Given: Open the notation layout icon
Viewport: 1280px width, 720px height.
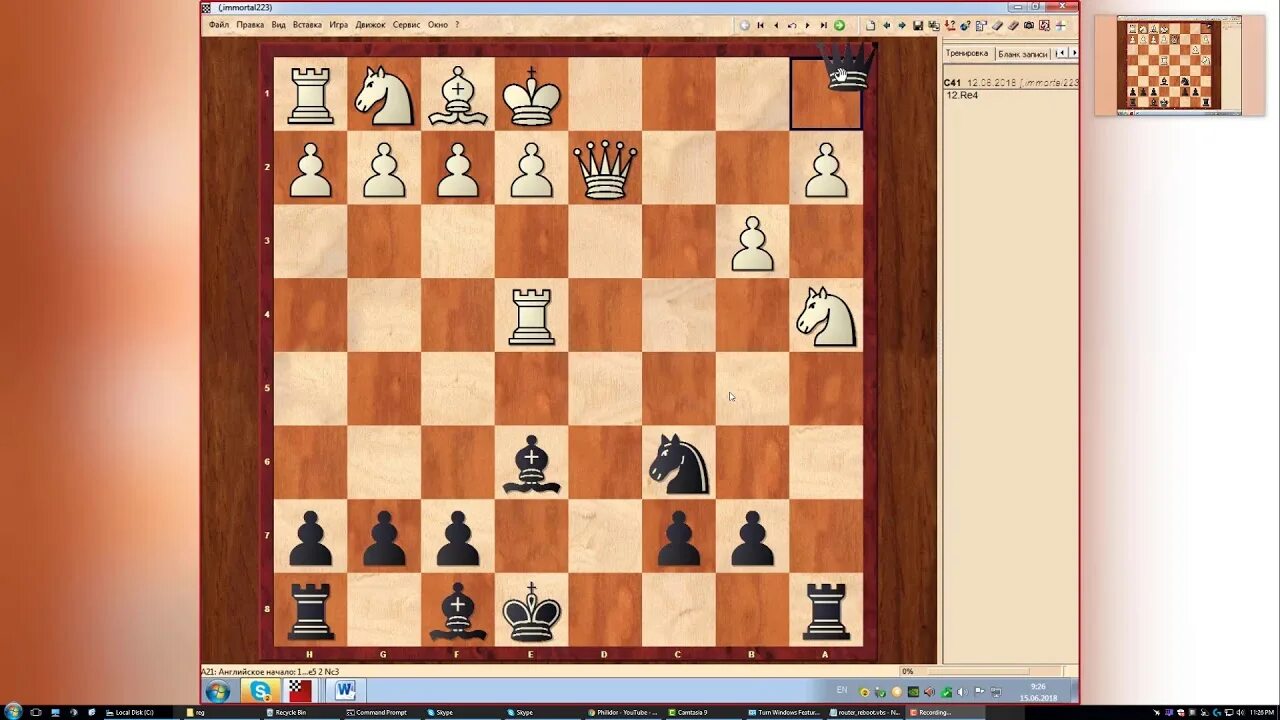Looking at the screenshot, I should (981, 25).
